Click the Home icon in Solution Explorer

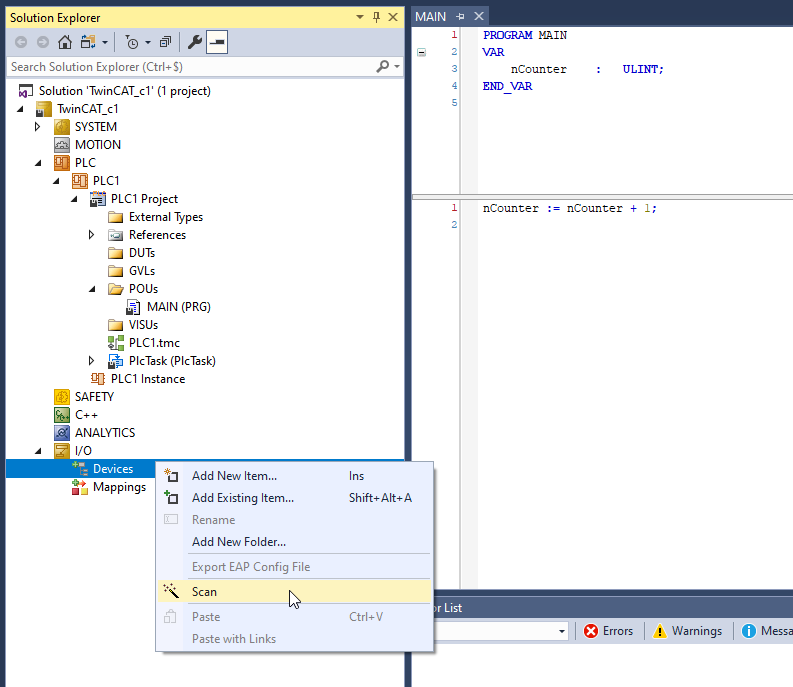point(65,42)
